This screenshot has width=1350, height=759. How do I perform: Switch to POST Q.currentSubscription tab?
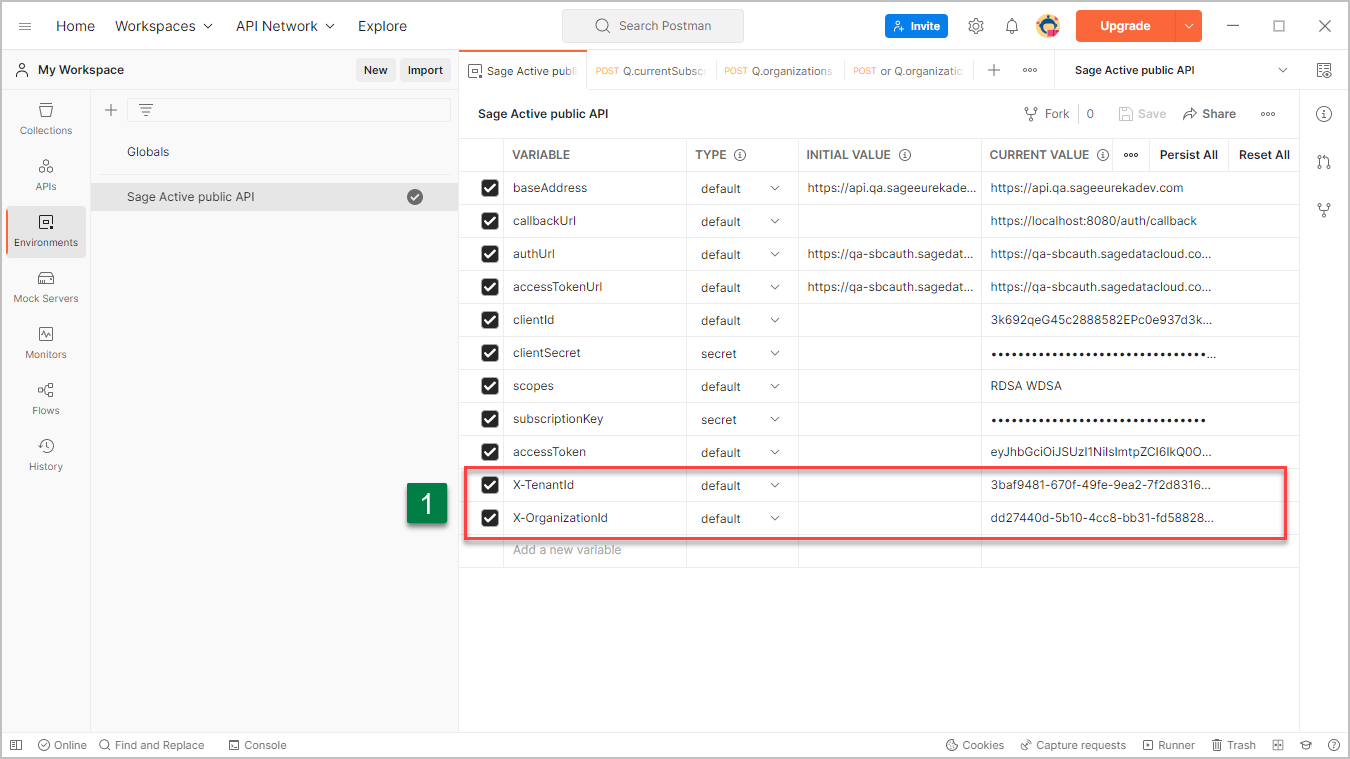(x=651, y=71)
